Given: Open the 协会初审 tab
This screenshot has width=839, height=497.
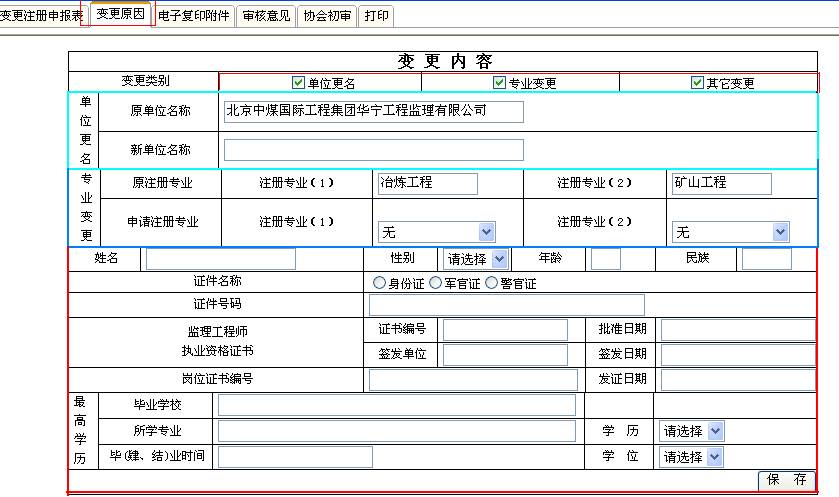Looking at the screenshot, I should (327, 16).
